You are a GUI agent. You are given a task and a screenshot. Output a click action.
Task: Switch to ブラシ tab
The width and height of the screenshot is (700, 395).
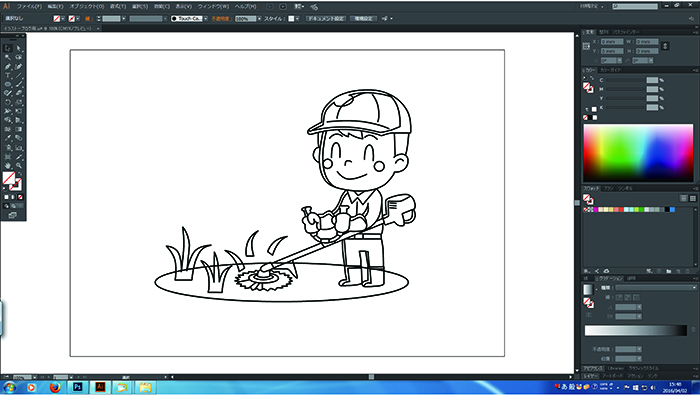pos(608,189)
